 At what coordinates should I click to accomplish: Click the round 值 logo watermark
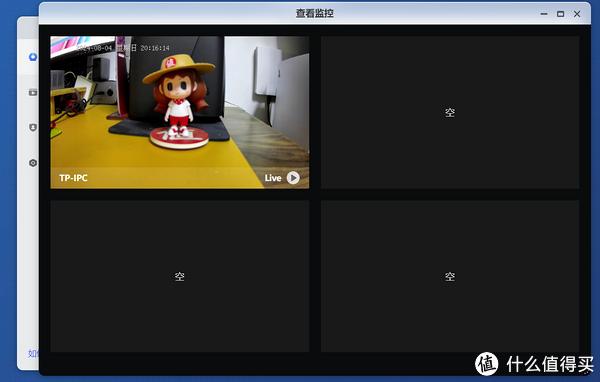coord(486,364)
